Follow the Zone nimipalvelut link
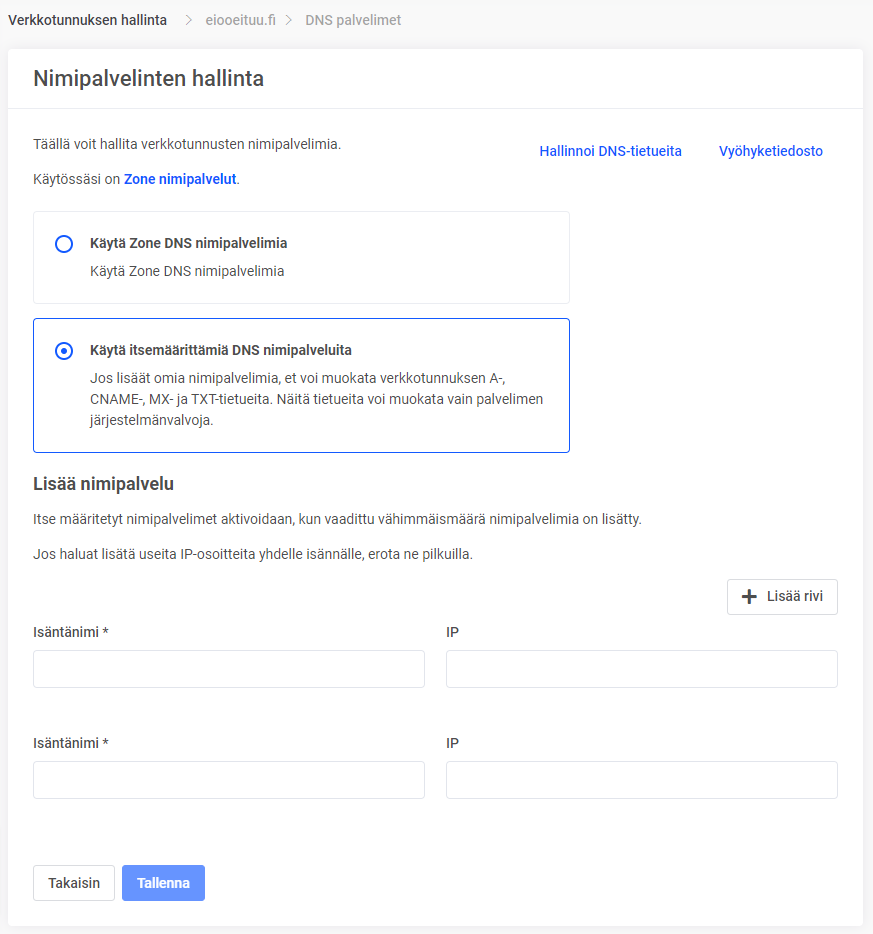 [x=180, y=180]
